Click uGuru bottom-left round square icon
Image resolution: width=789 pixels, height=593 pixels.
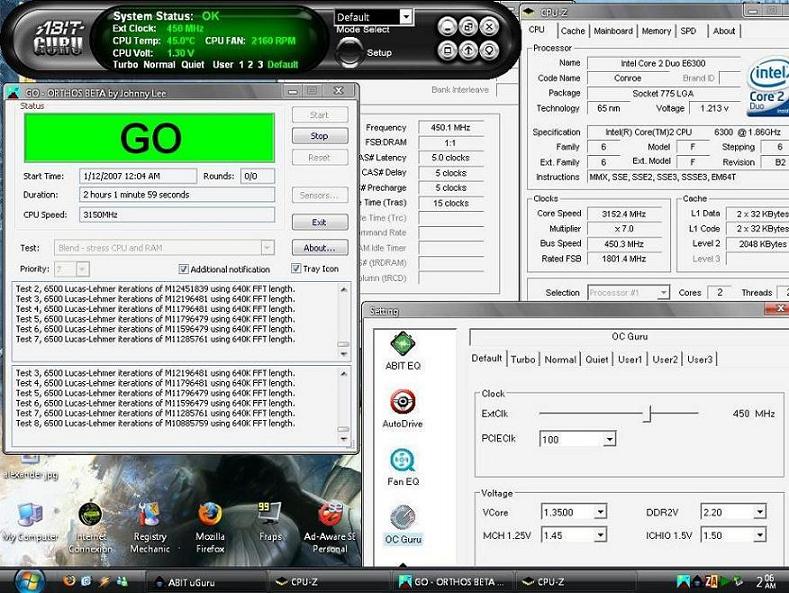pyautogui.click(x=447, y=50)
